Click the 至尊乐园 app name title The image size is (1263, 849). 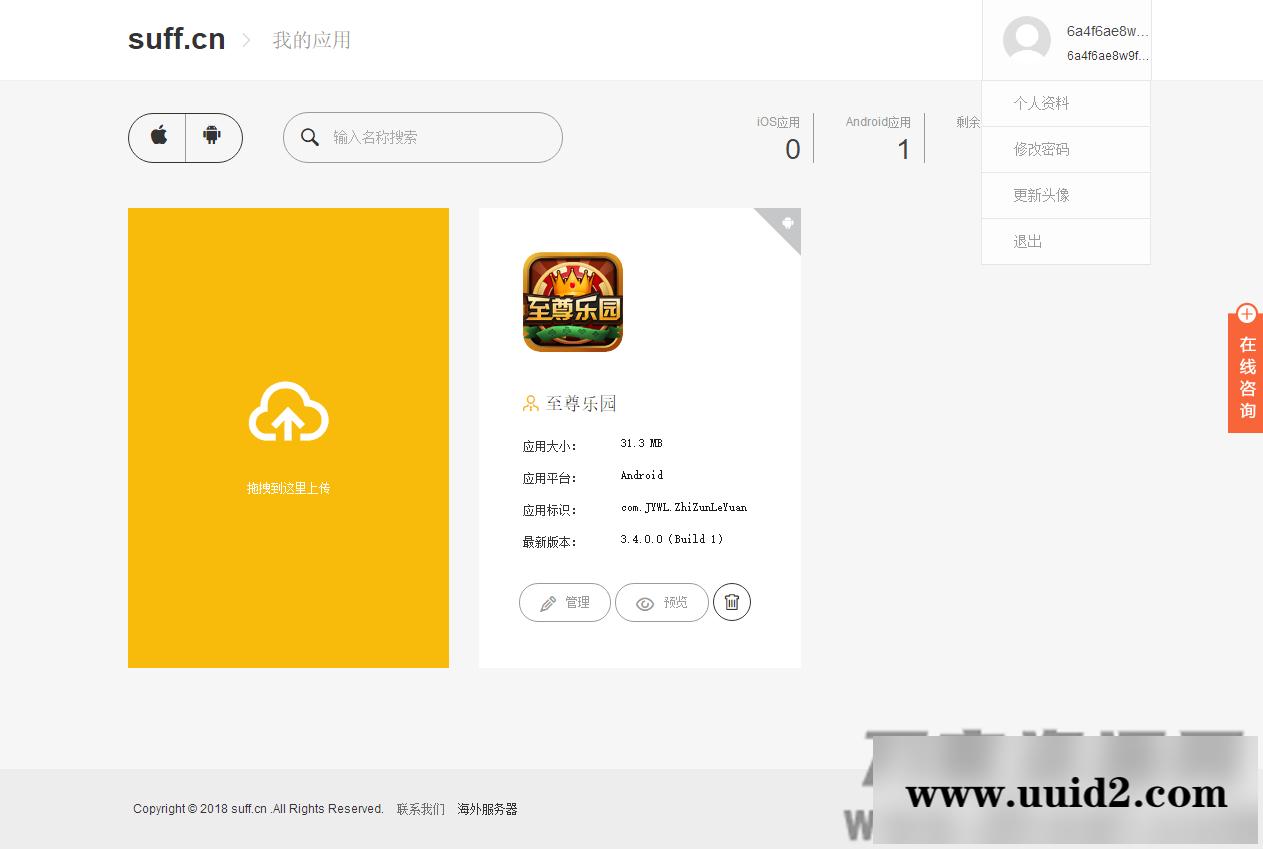[581, 403]
